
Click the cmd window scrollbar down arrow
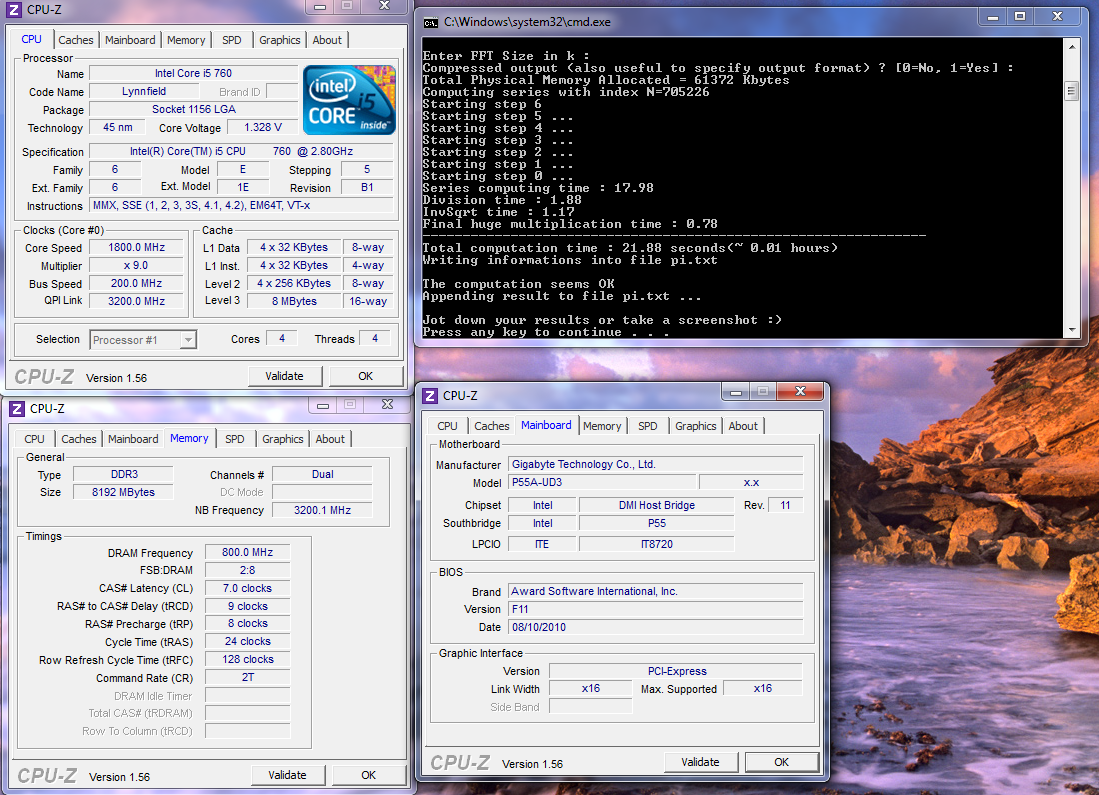click(1072, 329)
